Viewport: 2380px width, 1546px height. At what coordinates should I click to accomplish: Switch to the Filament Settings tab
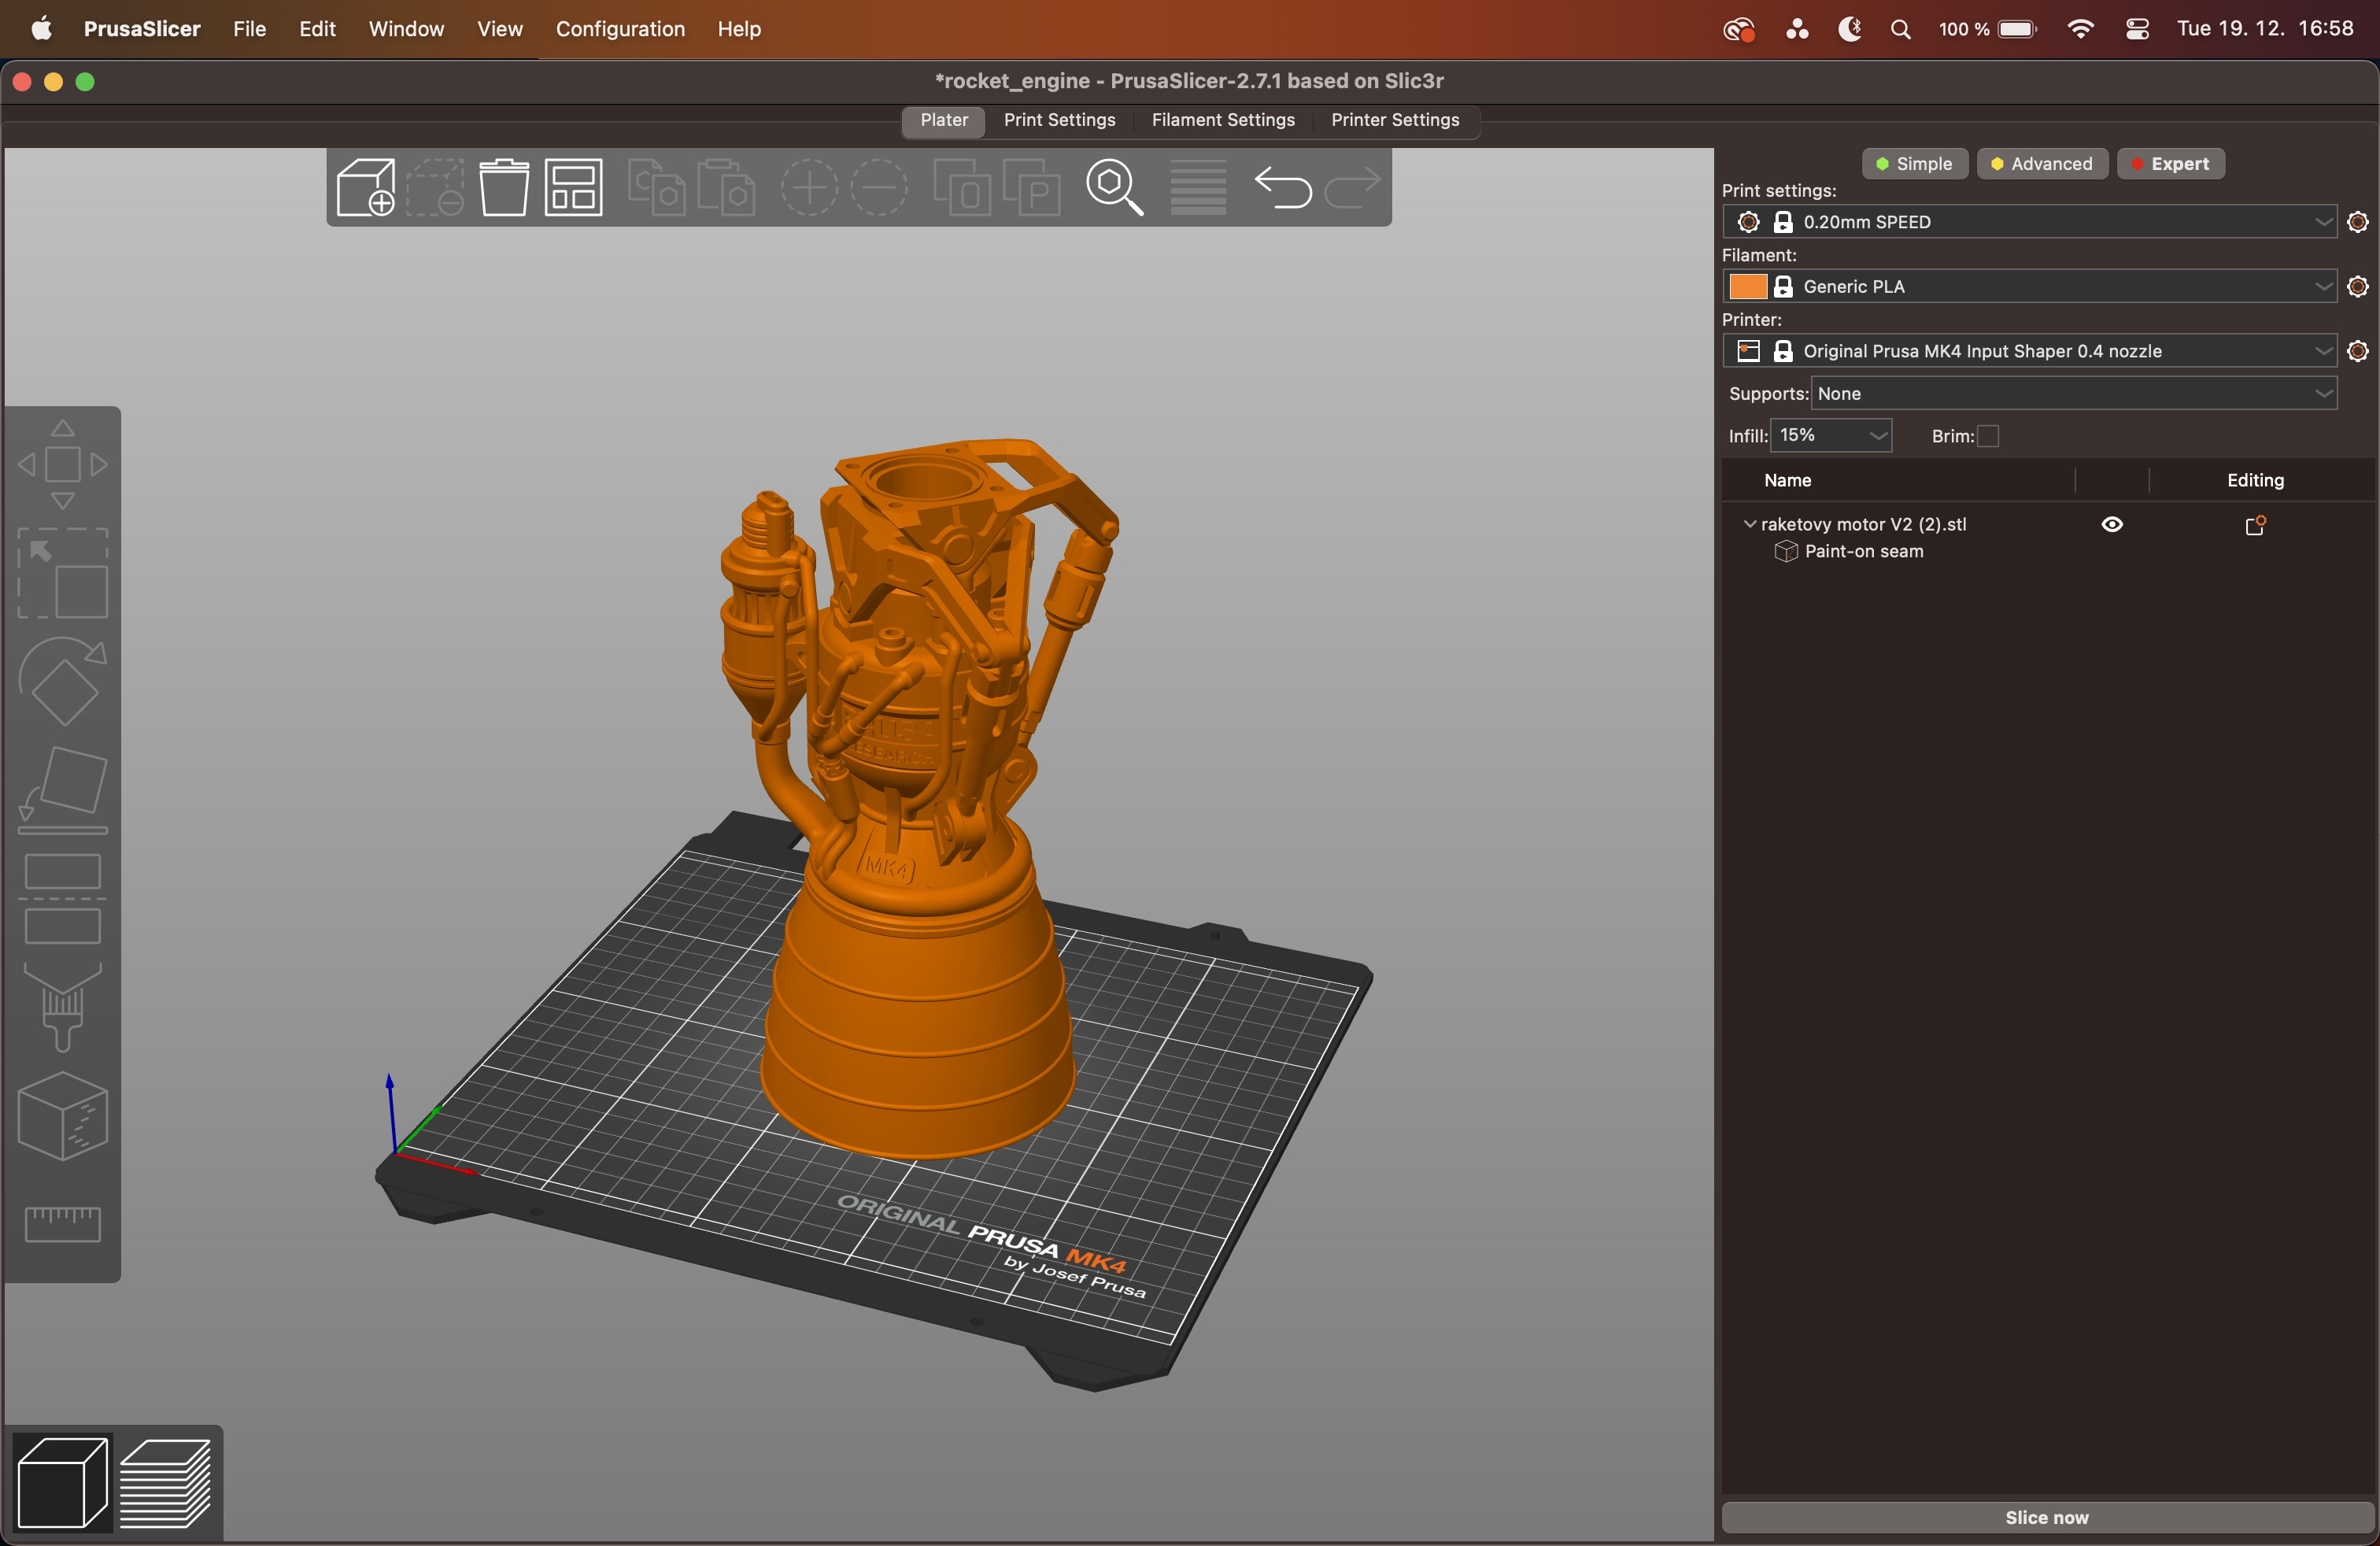coord(1222,120)
